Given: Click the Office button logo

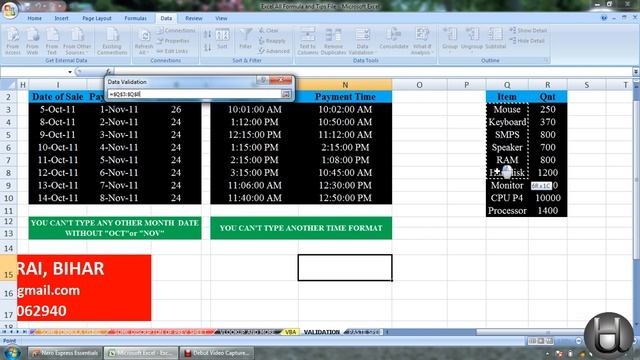Looking at the screenshot, I should (x=10, y=9).
